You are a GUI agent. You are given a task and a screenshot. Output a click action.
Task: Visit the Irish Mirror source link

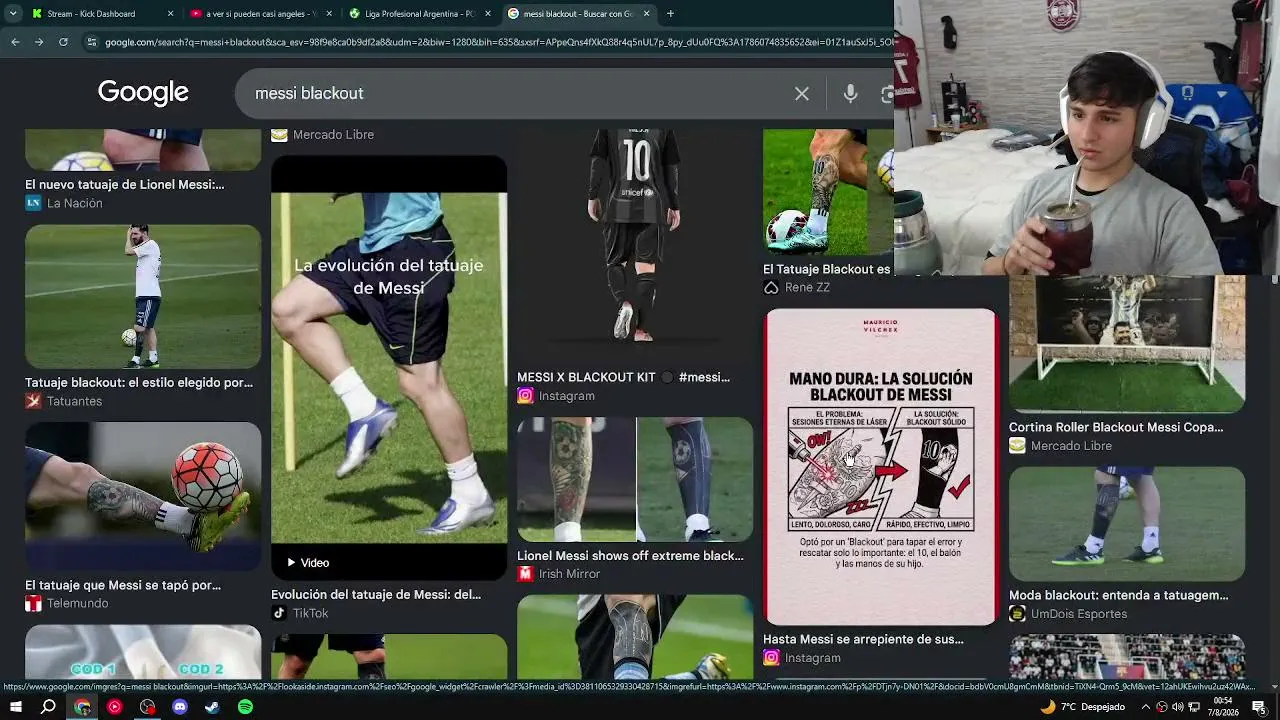[558, 574]
